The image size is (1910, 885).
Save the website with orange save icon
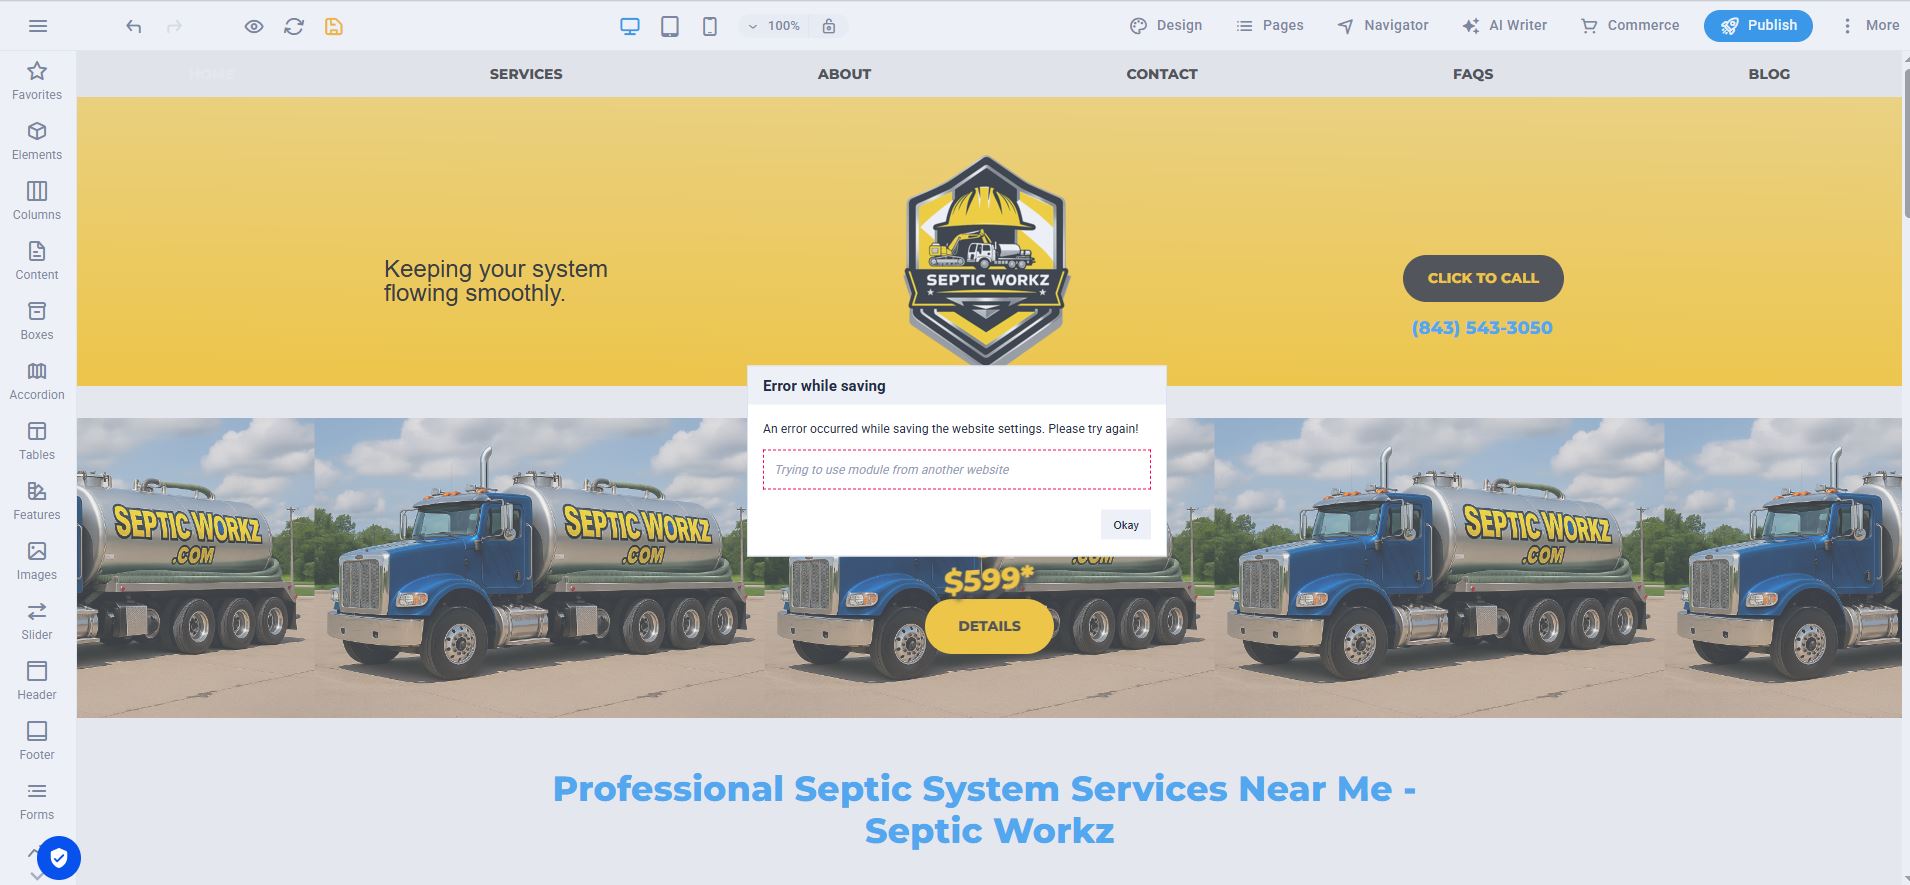click(x=334, y=27)
